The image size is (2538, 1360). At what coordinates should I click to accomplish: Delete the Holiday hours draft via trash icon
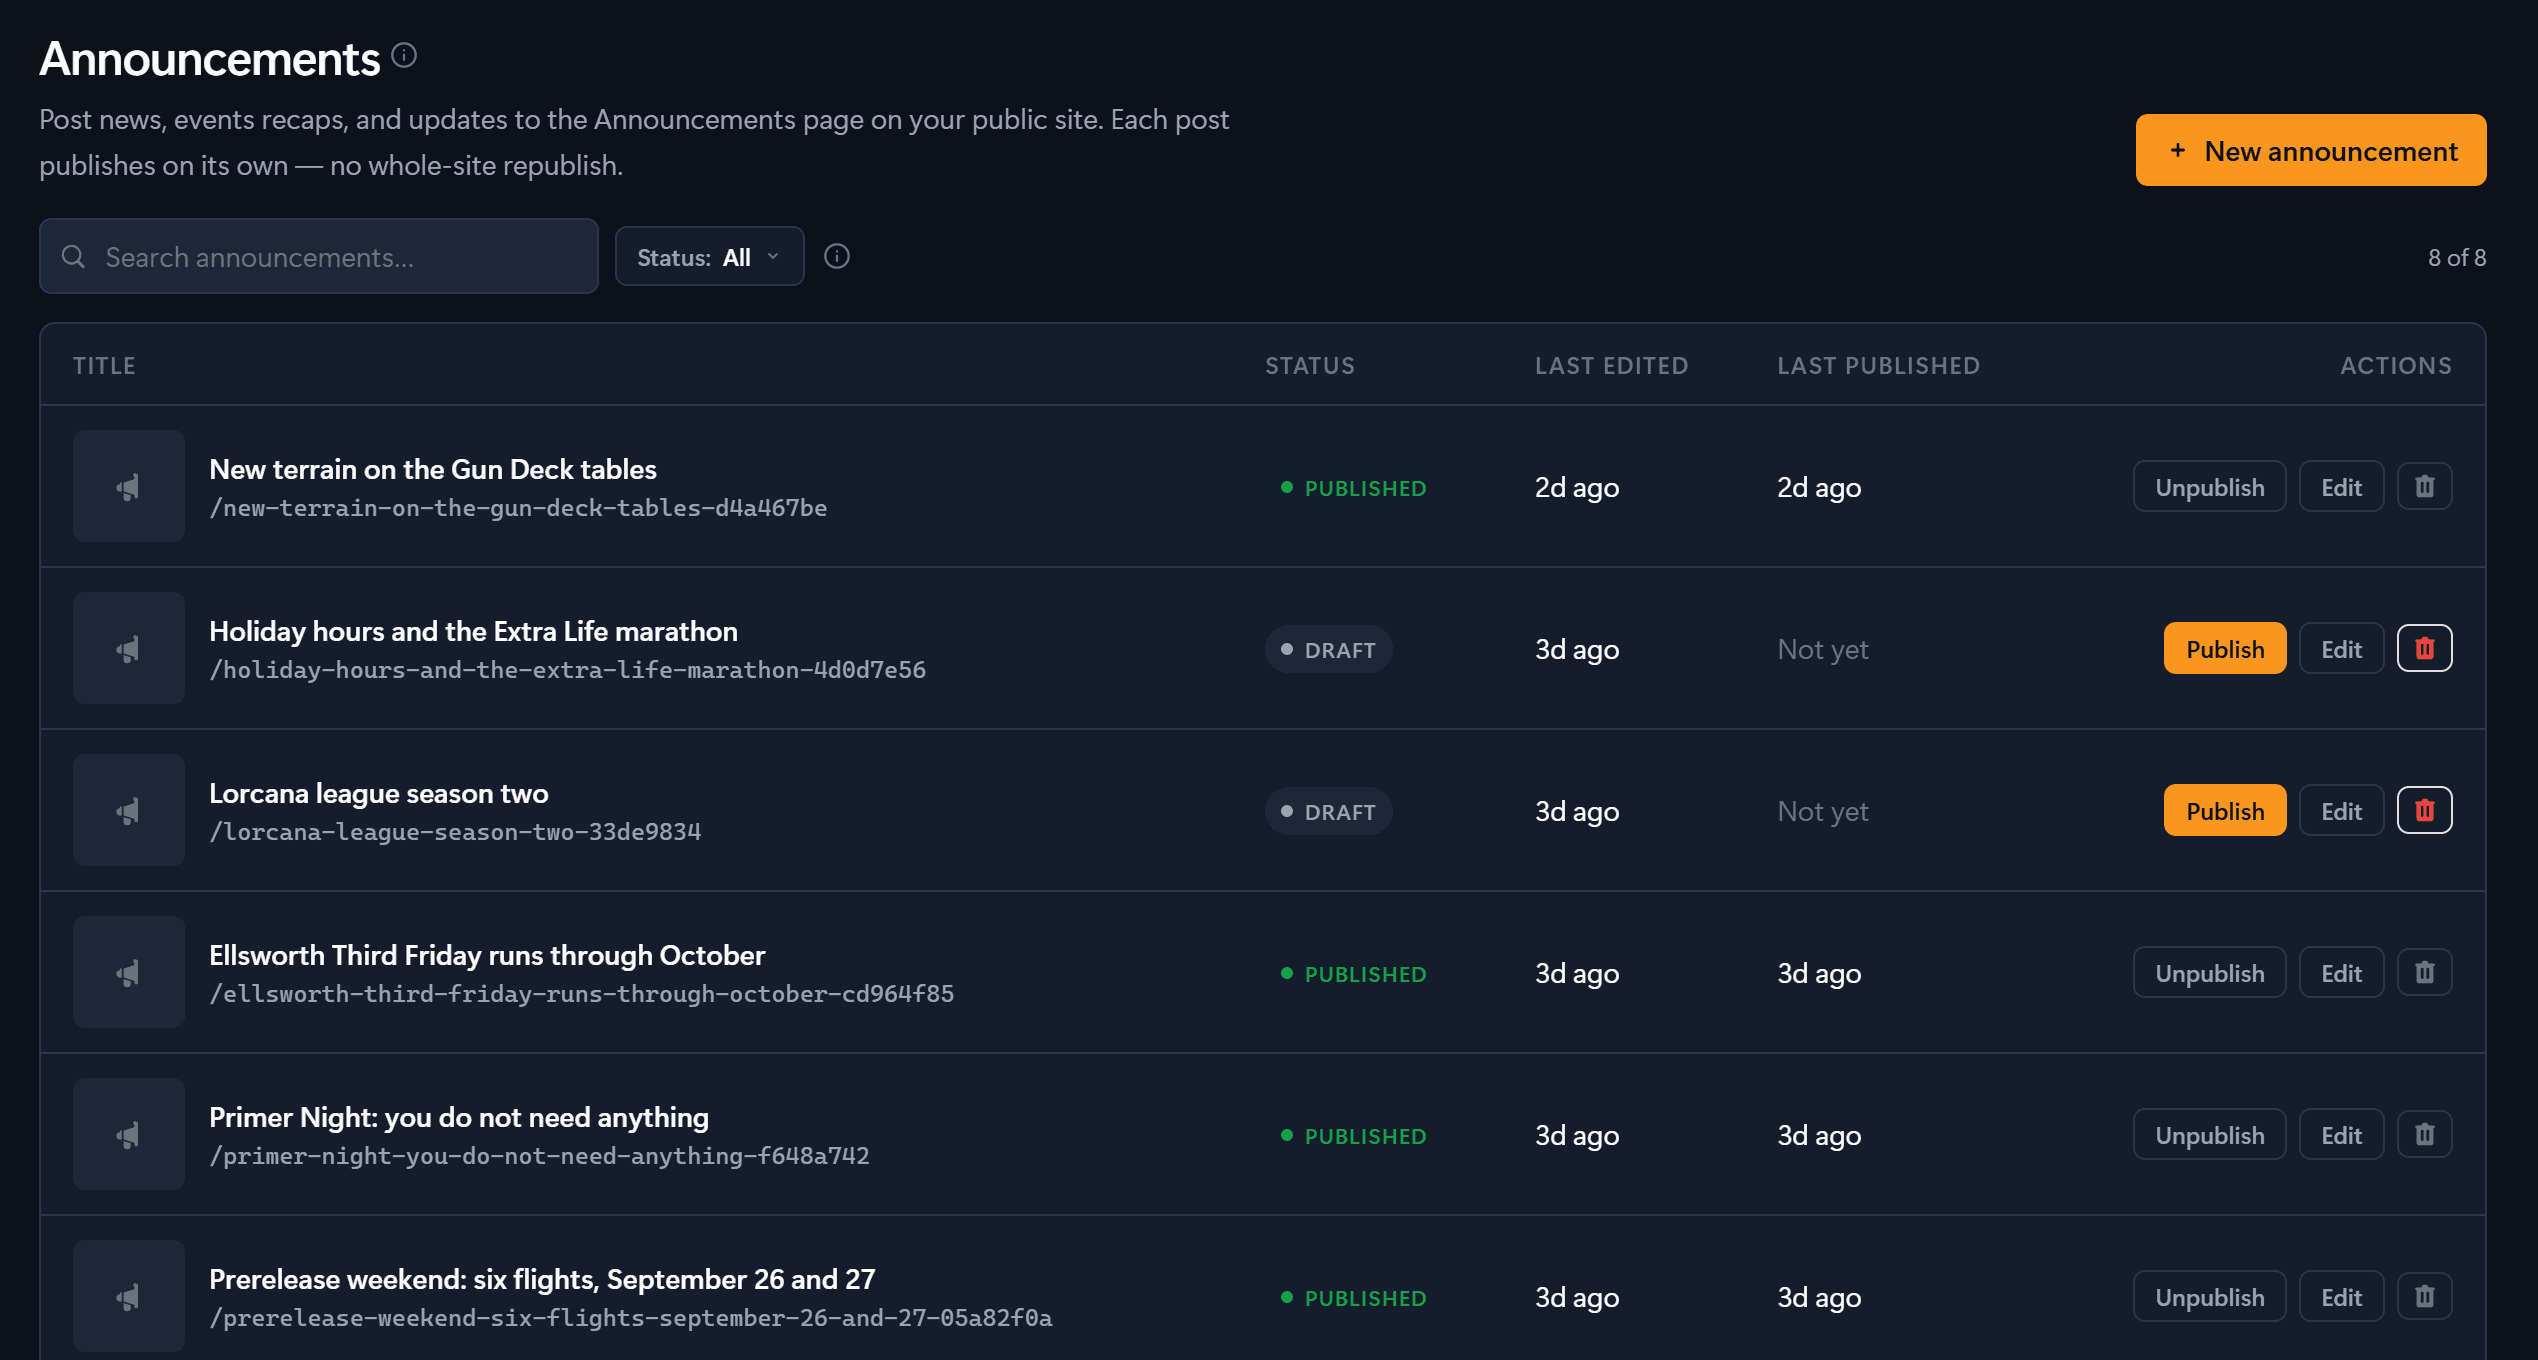(2425, 649)
